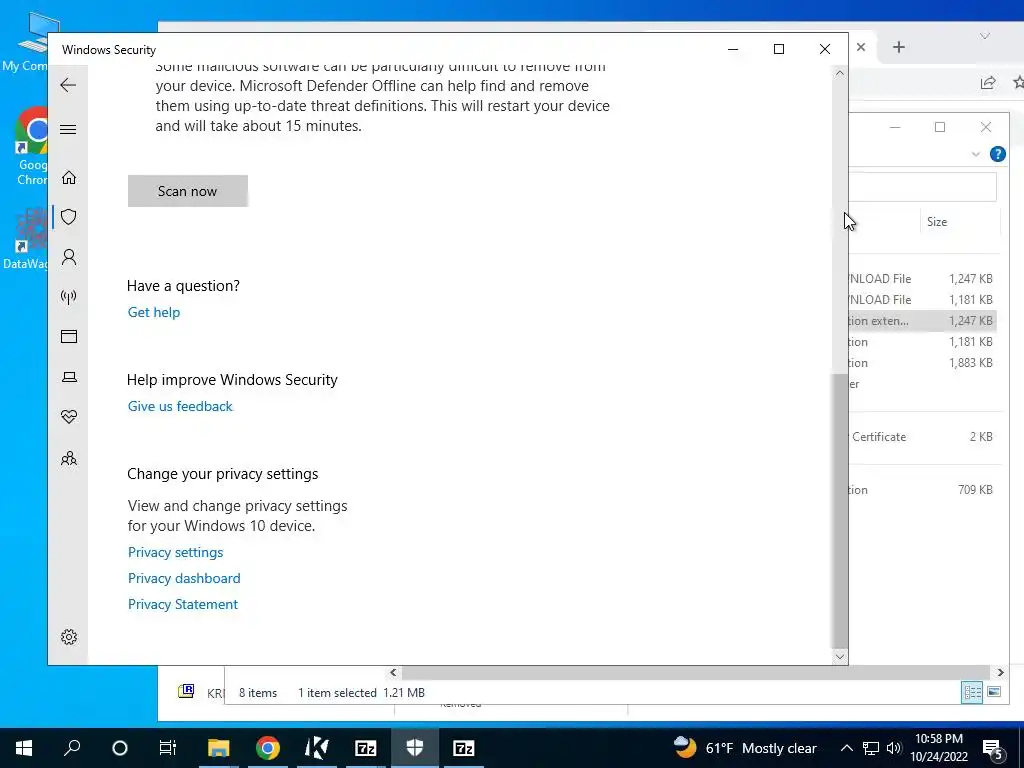The image size is (1024, 768).
Task: Open Privacy dashboard link
Action: point(184,579)
